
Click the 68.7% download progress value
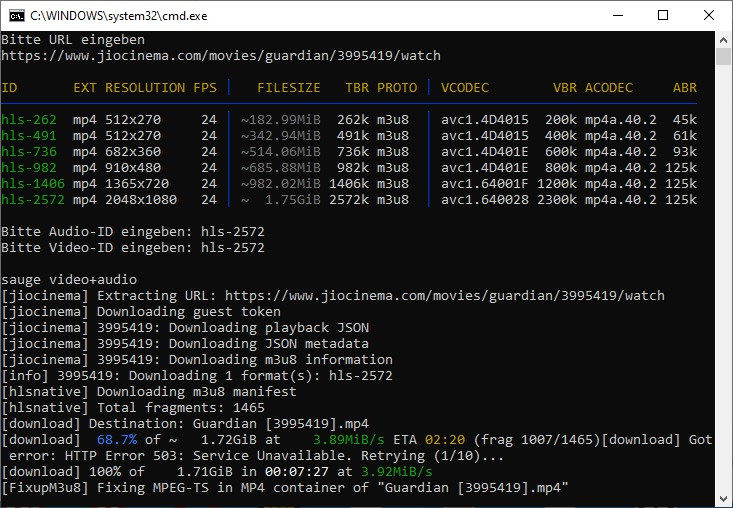[113, 439]
